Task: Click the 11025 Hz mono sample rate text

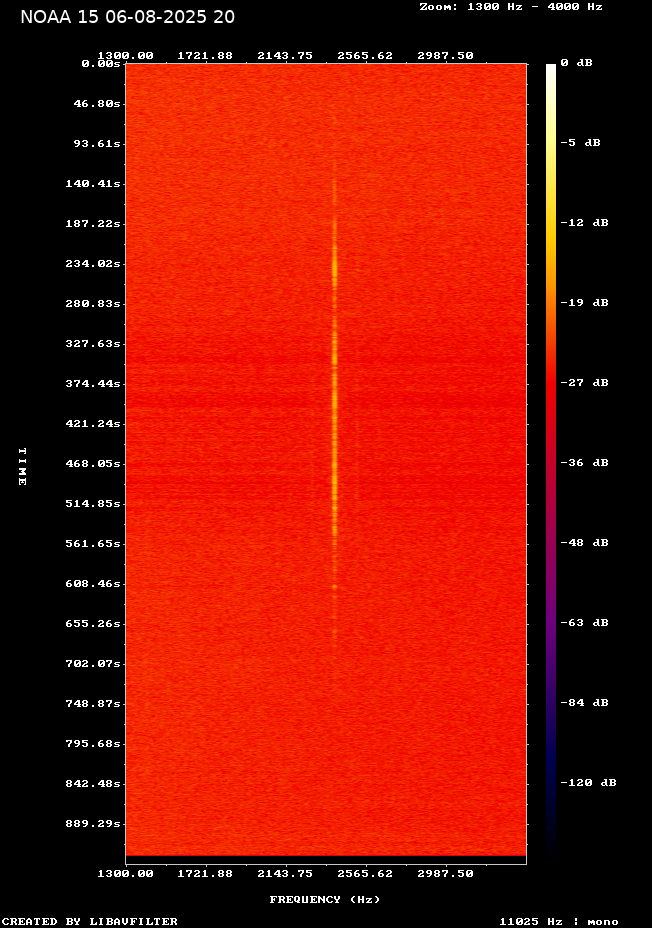Action: click(x=558, y=921)
